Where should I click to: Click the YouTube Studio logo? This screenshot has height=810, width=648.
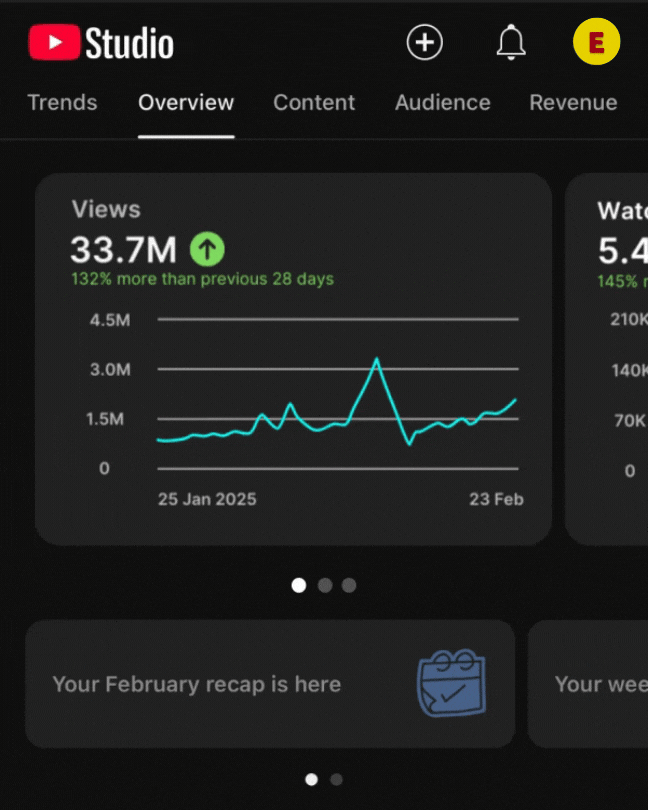(x=101, y=42)
